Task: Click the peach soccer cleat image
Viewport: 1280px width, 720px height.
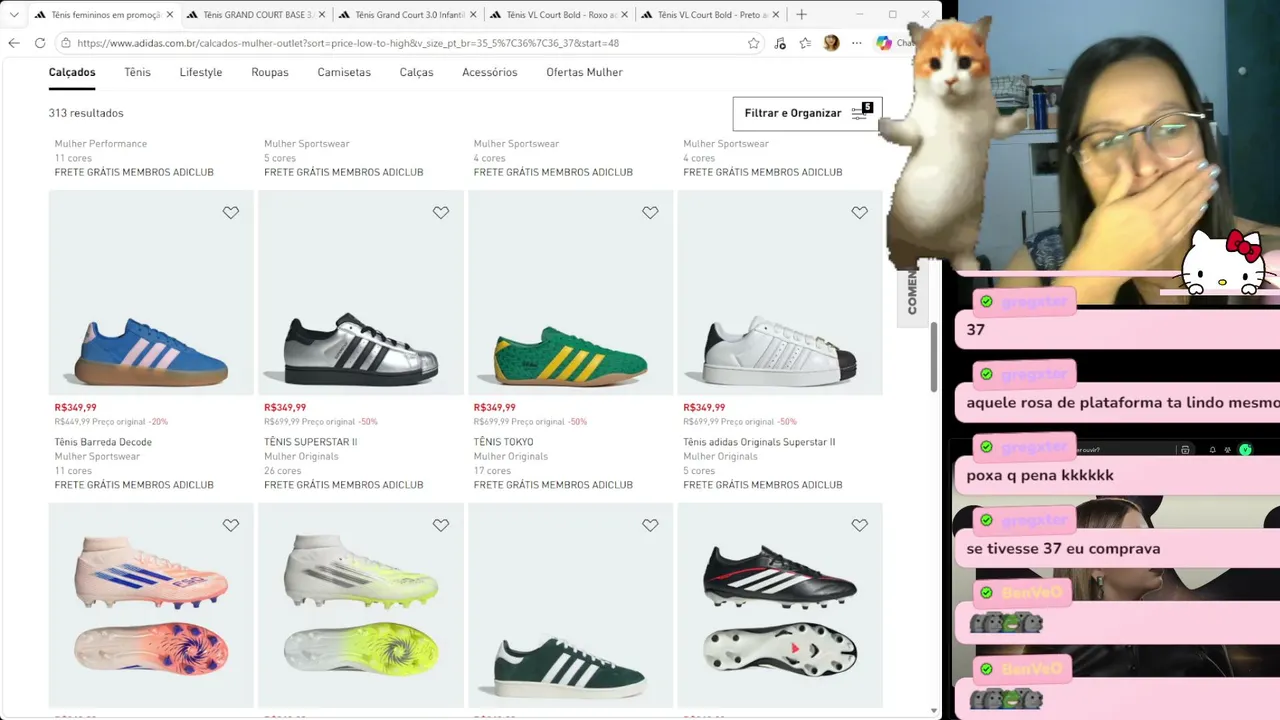Action: [151, 605]
